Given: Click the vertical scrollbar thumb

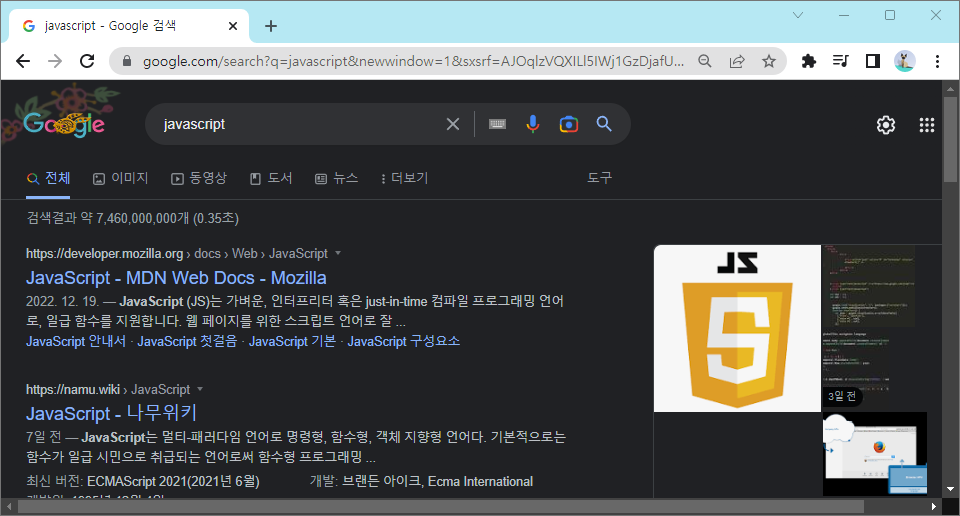Looking at the screenshot, I should click(x=950, y=139).
